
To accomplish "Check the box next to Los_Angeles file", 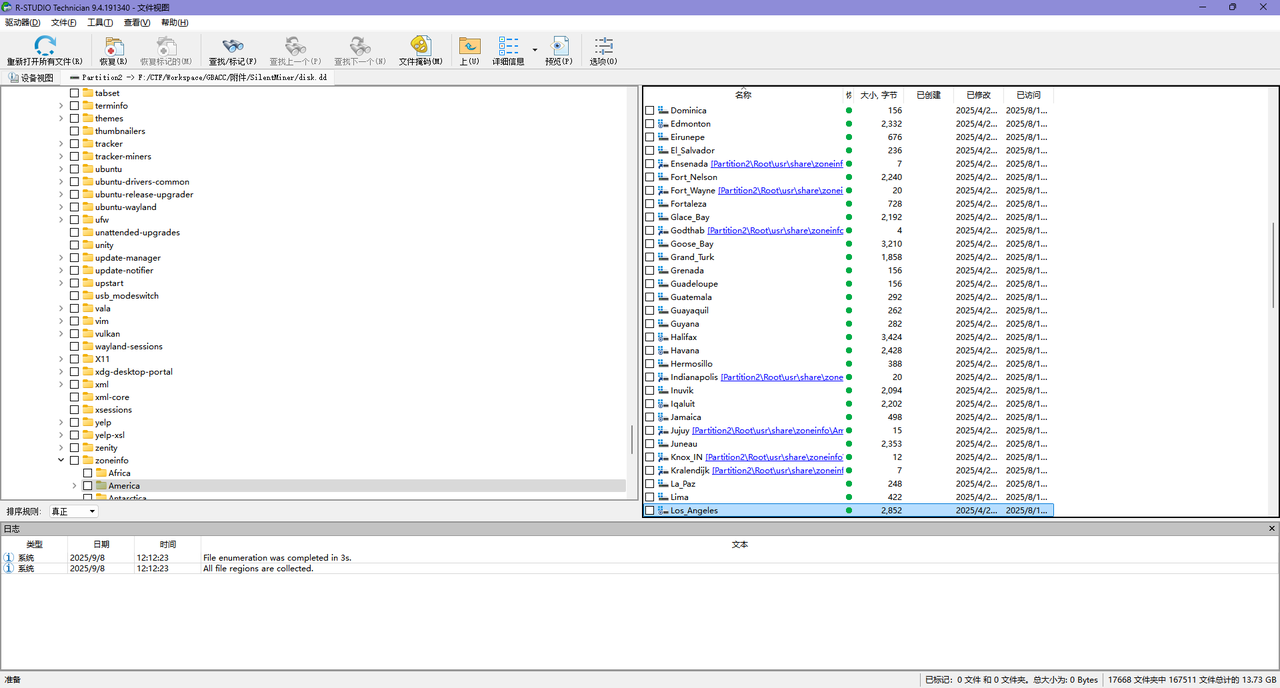I will tap(650, 511).
